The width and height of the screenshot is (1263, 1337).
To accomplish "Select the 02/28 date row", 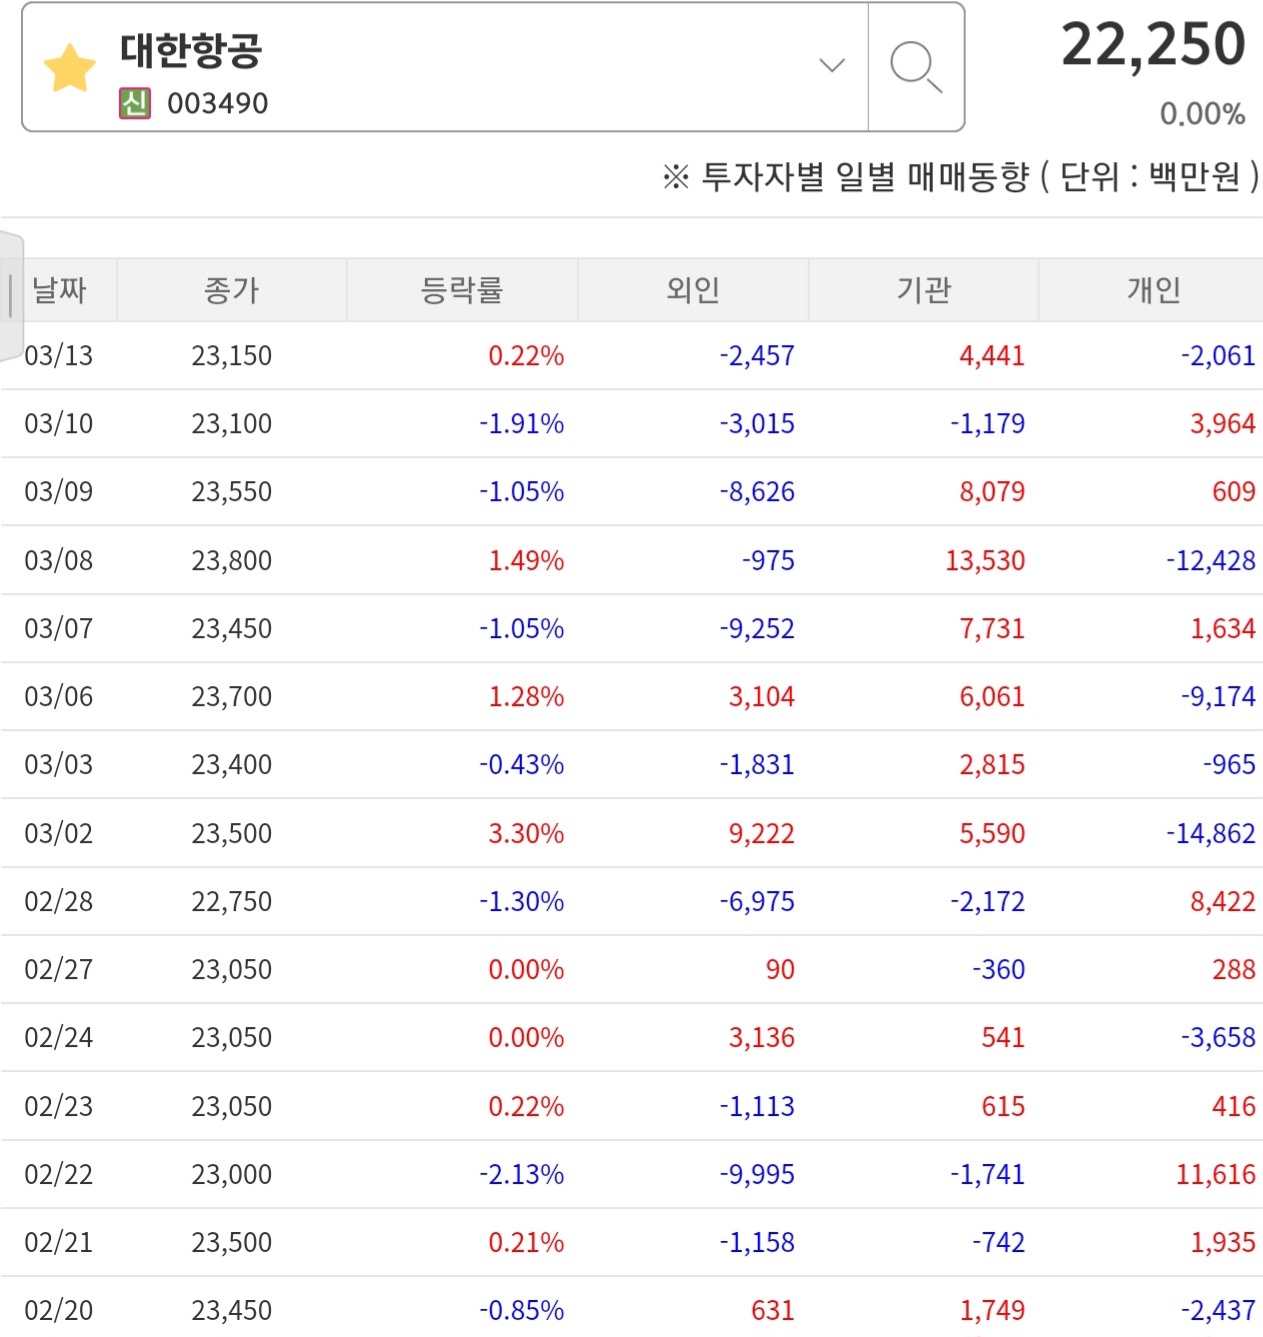I will pos(631,902).
